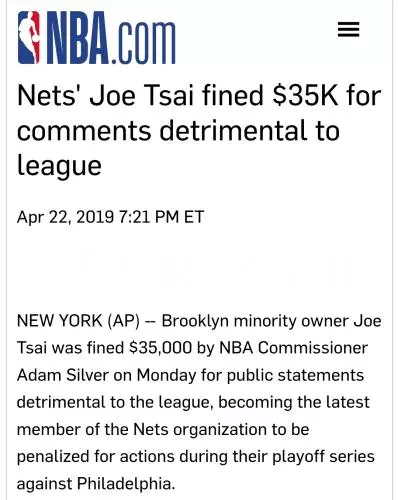Click the "7:21 PM ET" timestamp

point(161,217)
